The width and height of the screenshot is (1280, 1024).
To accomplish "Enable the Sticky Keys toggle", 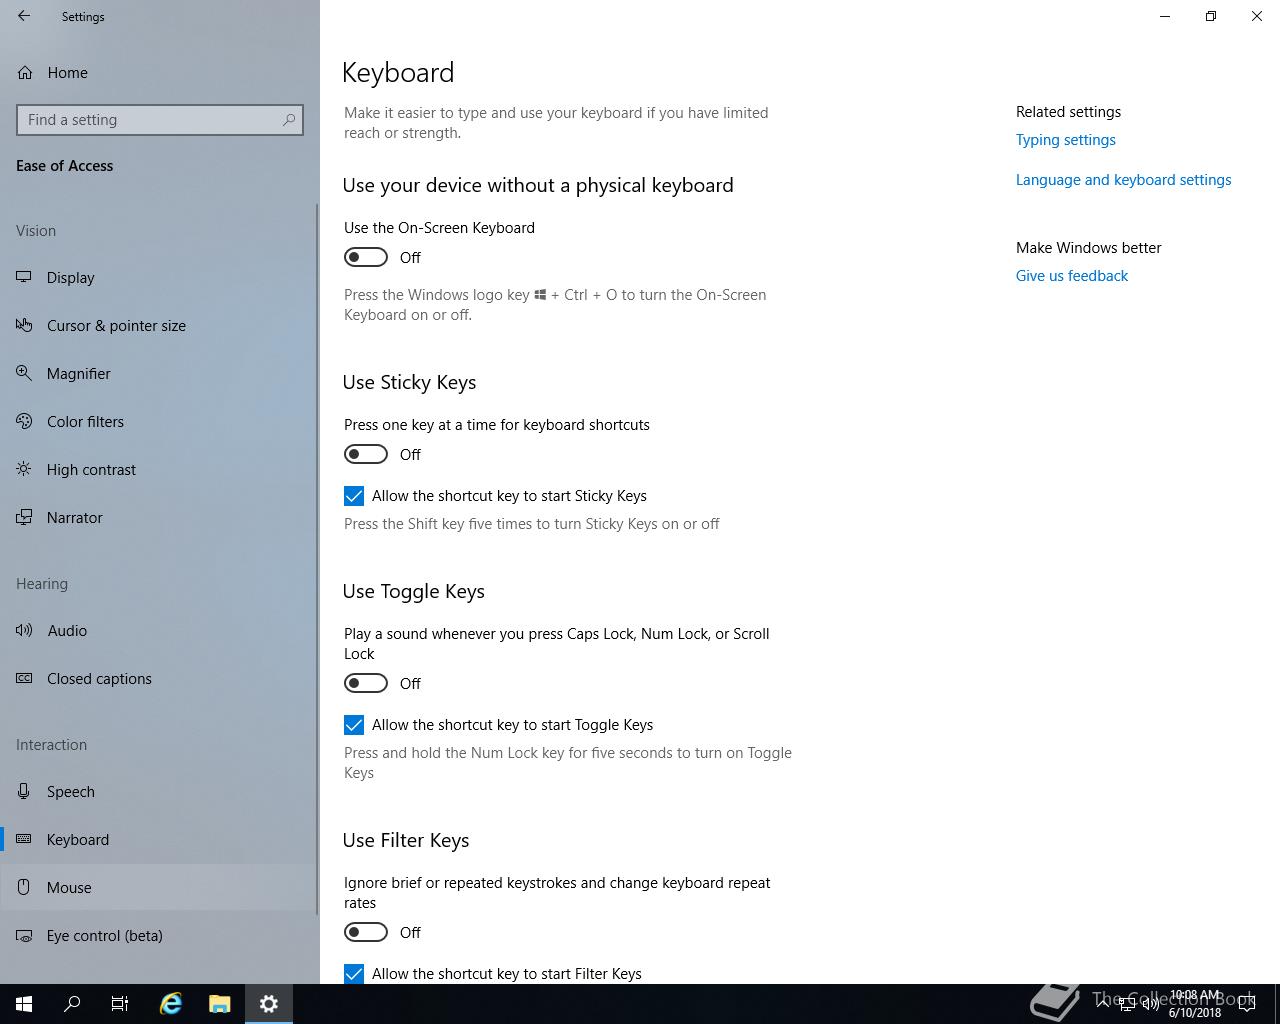I will (x=366, y=454).
